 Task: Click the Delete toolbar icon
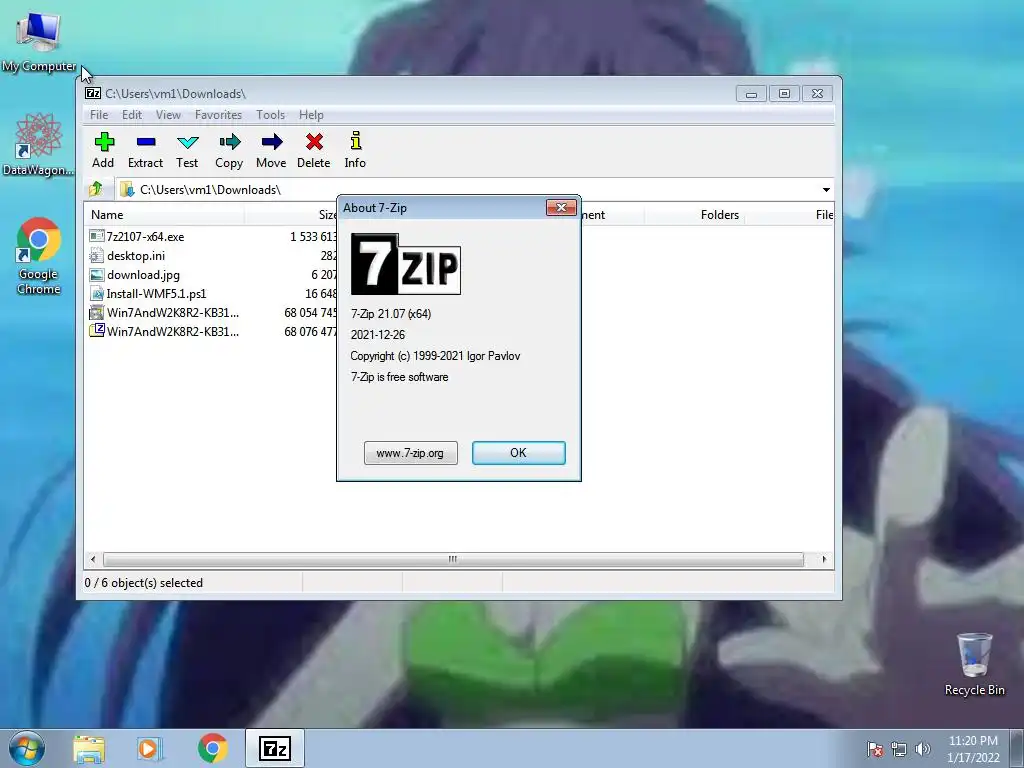pyautogui.click(x=313, y=150)
